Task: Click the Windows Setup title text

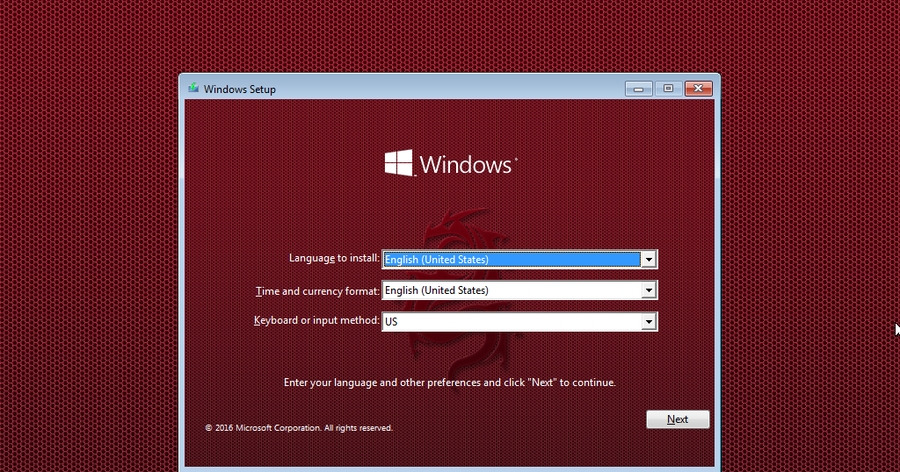Action: point(239,89)
